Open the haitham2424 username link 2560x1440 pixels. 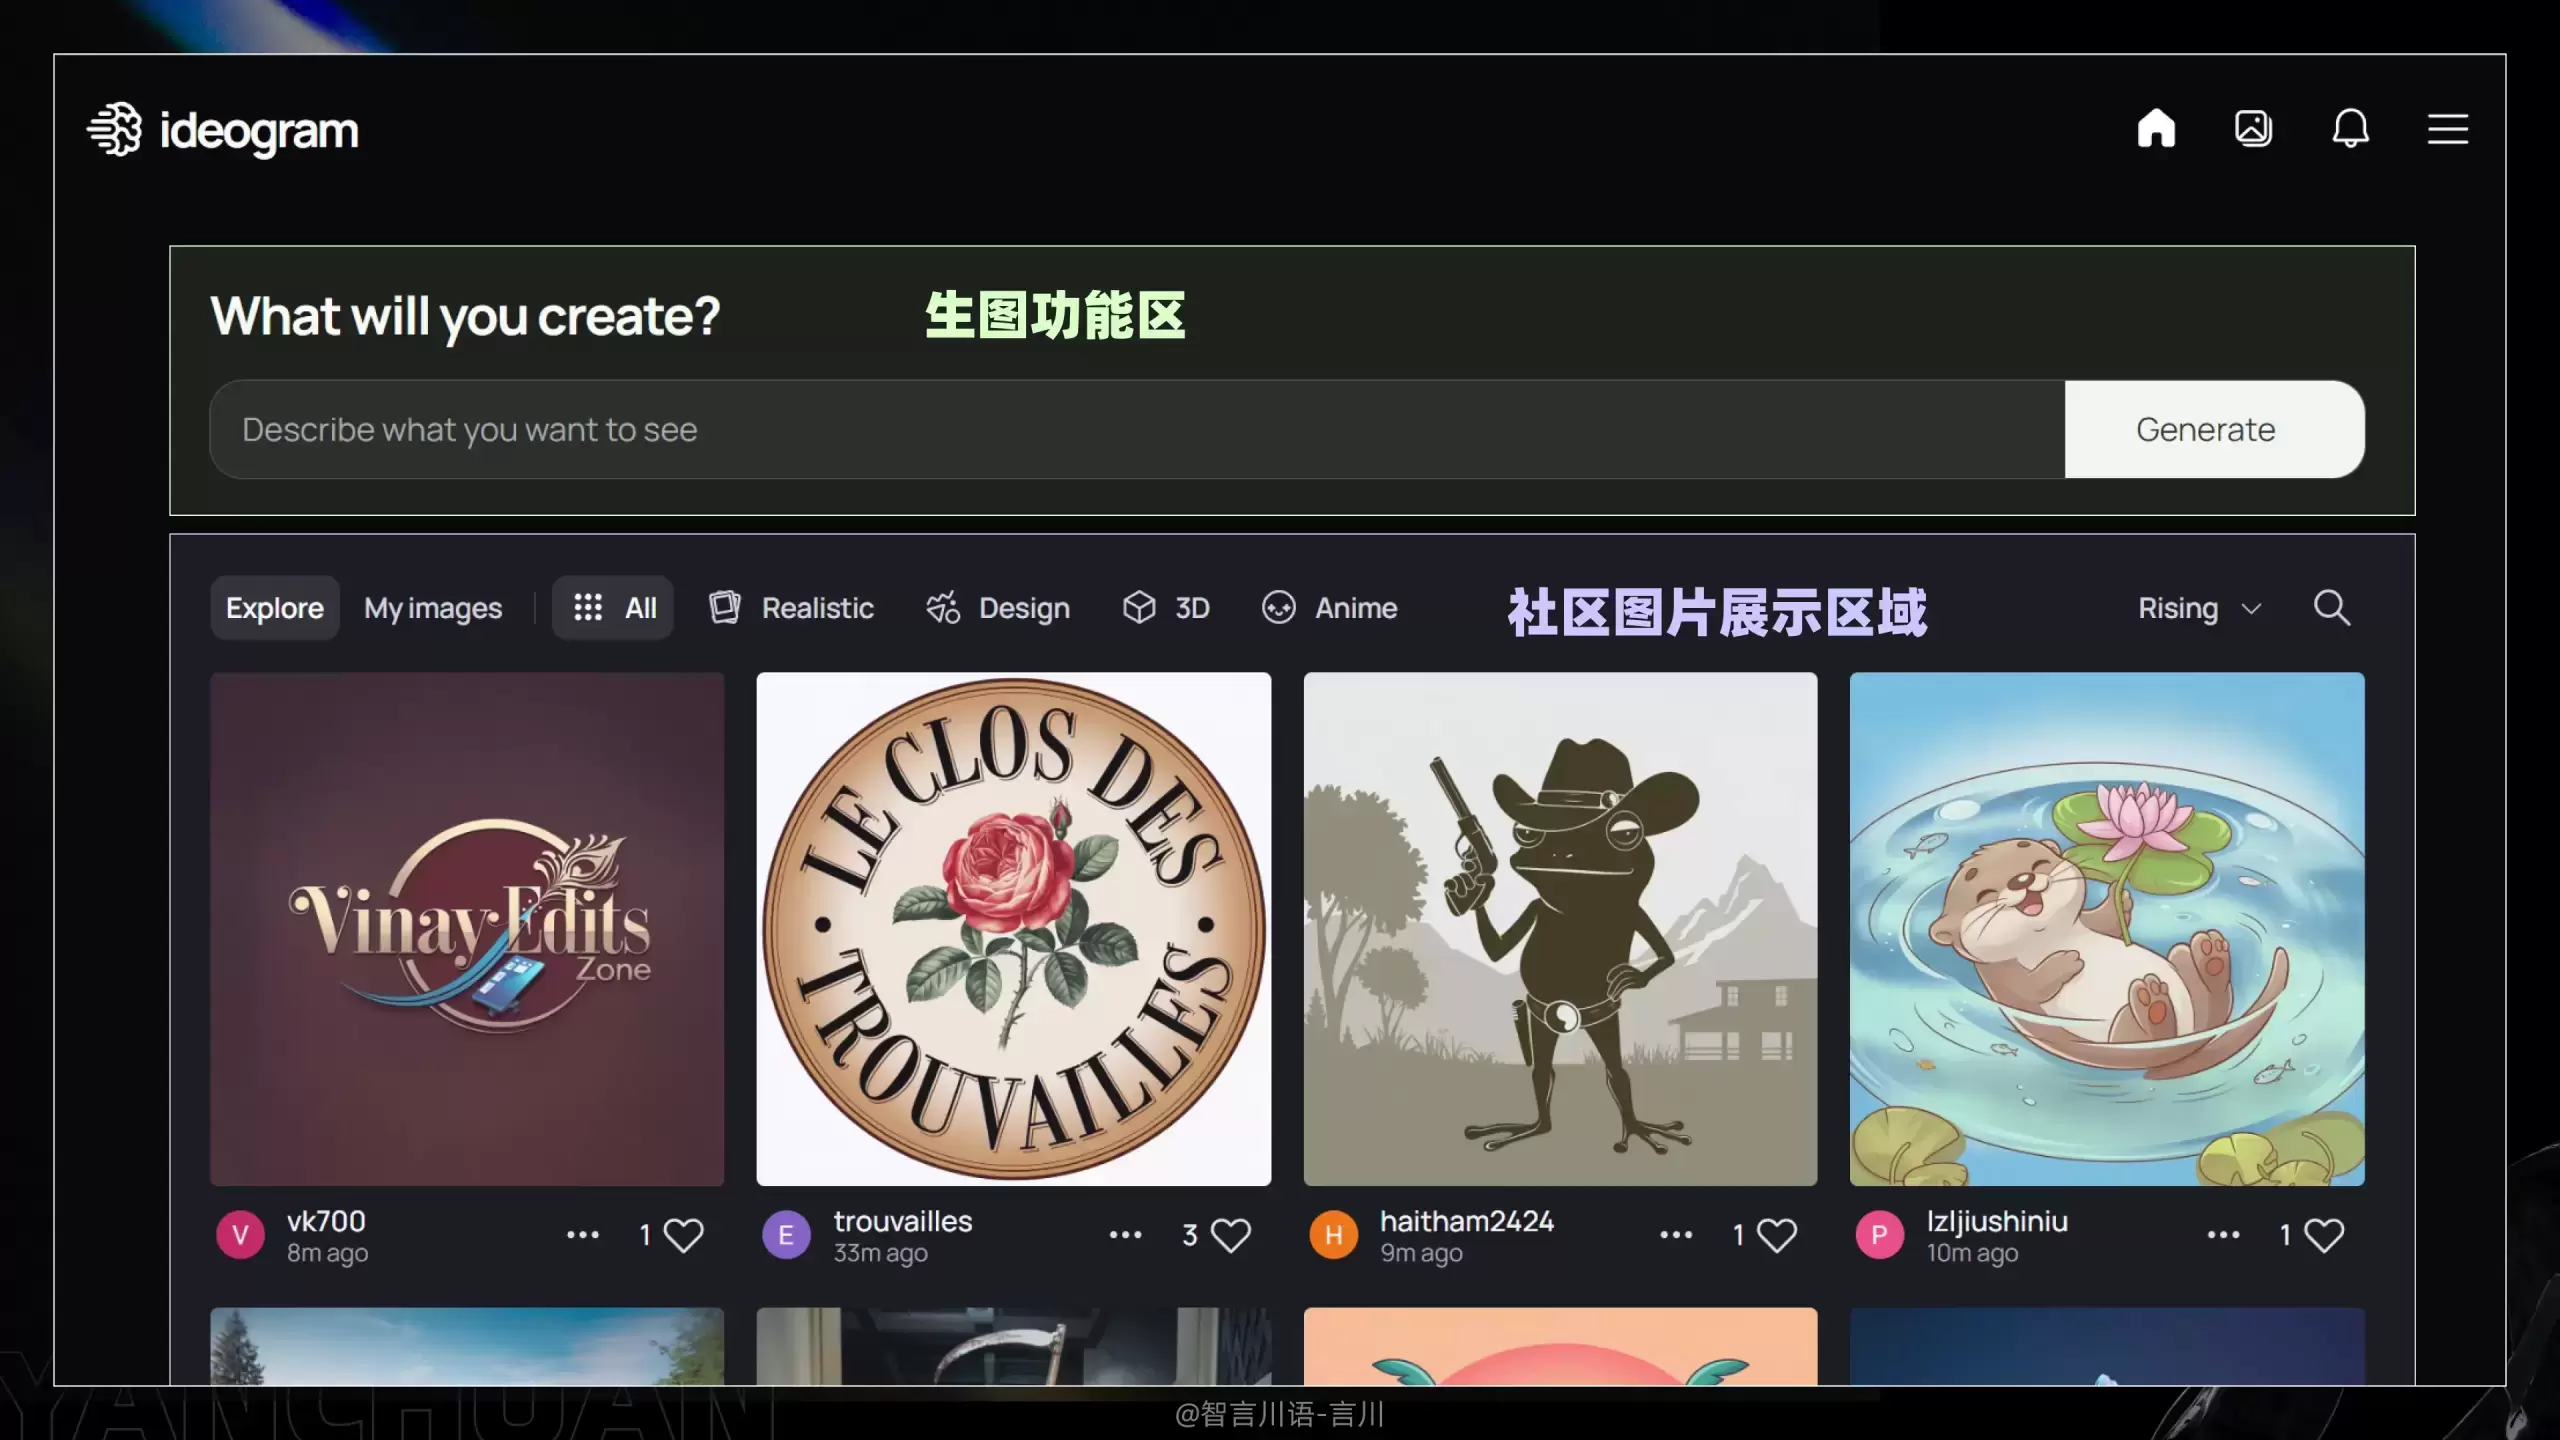(x=1467, y=1221)
